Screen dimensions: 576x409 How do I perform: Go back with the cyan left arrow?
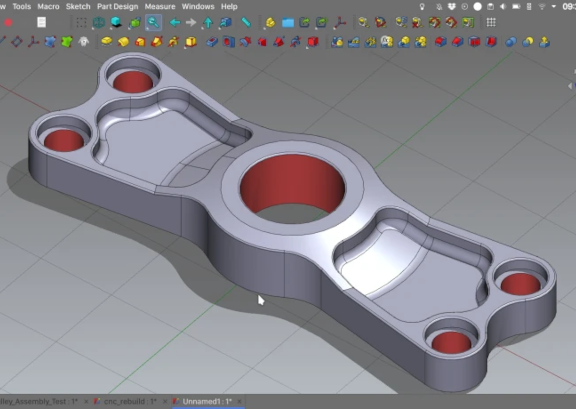coord(174,23)
